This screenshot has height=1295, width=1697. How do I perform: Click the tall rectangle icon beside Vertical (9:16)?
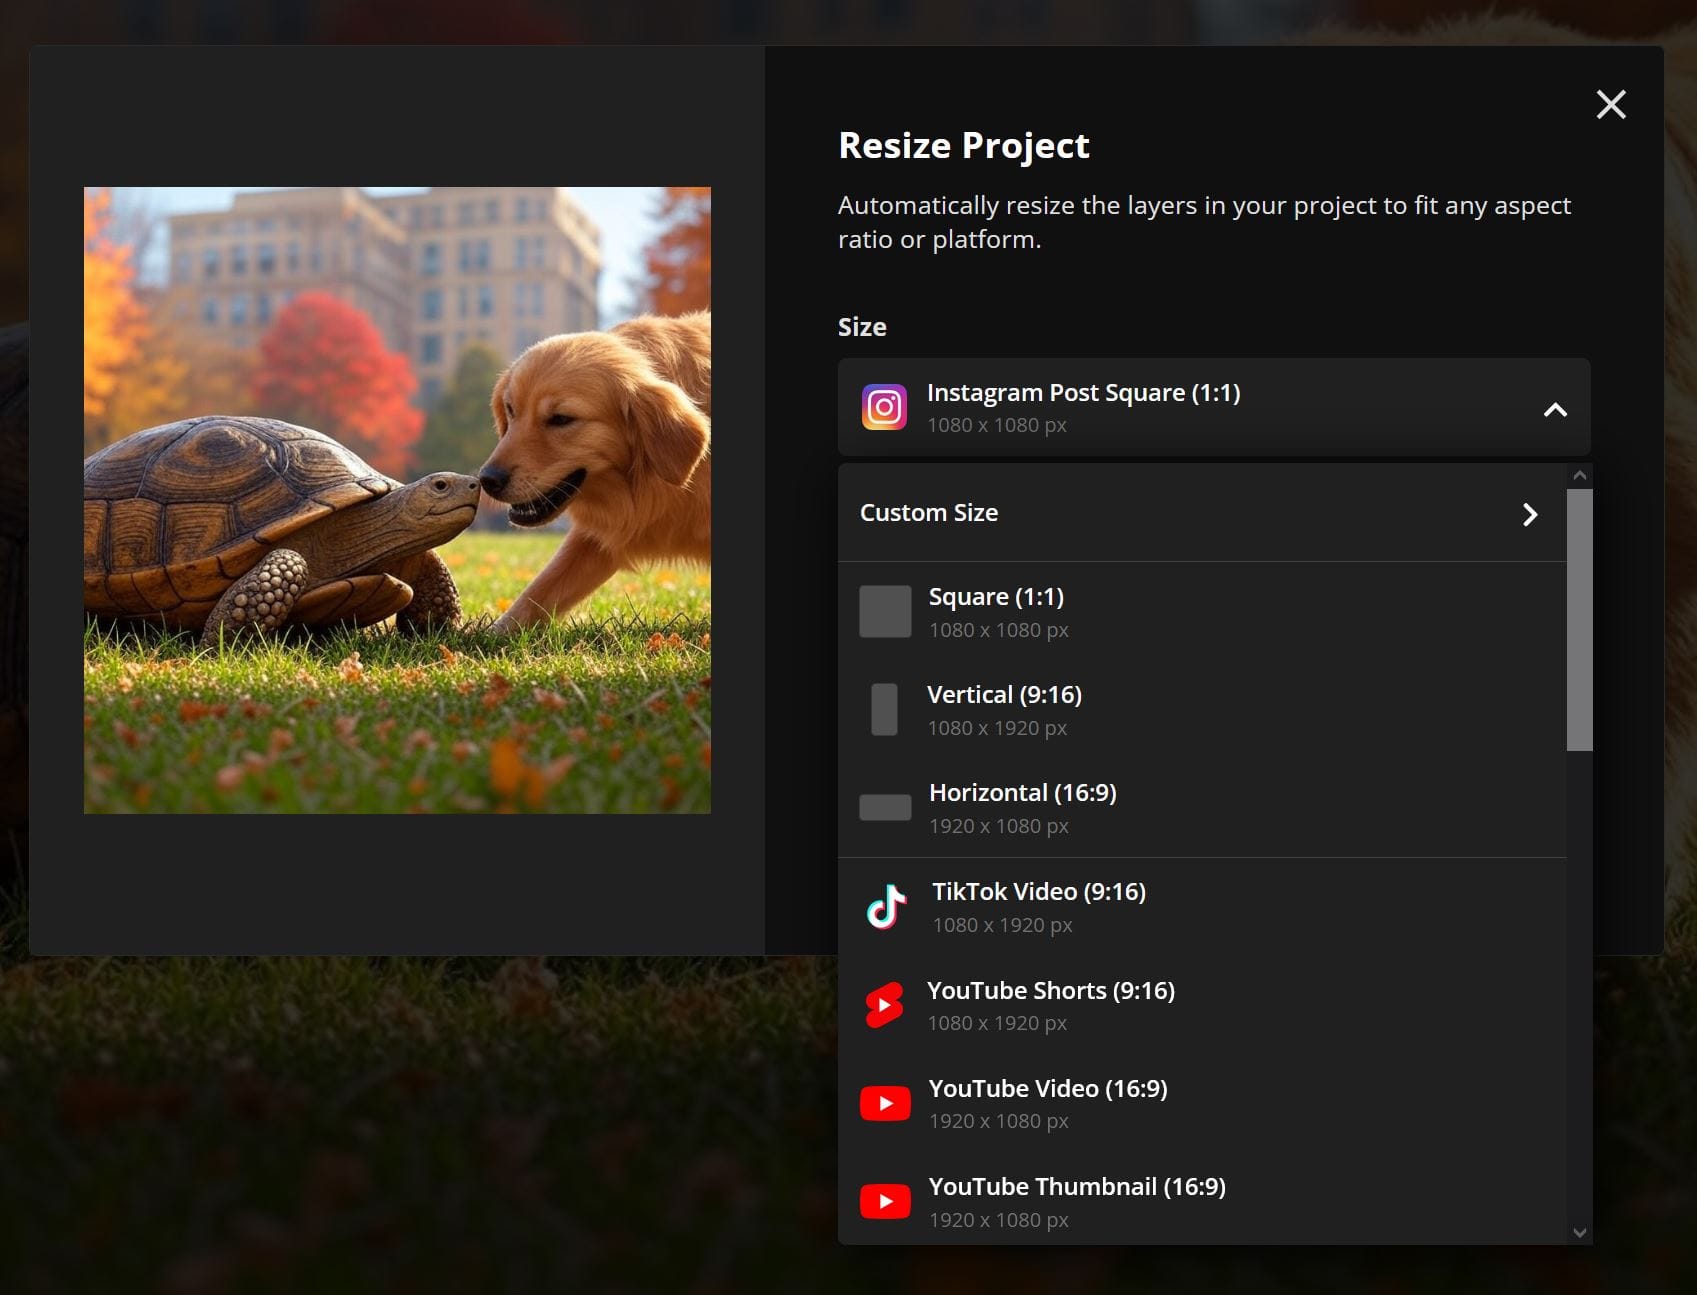point(884,709)
